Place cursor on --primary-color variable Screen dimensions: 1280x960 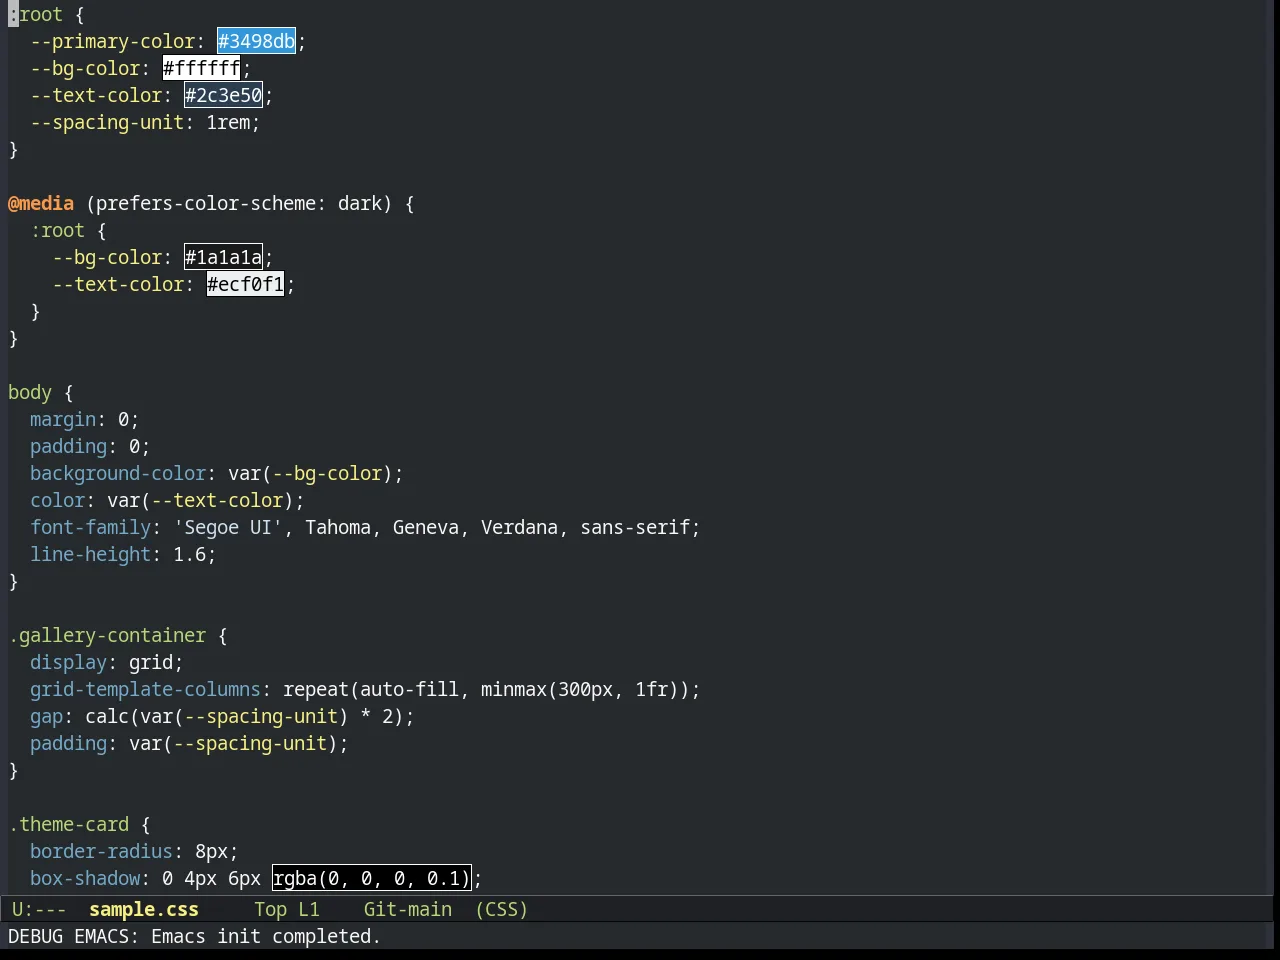pyautogui.click(x=112, y=41)
